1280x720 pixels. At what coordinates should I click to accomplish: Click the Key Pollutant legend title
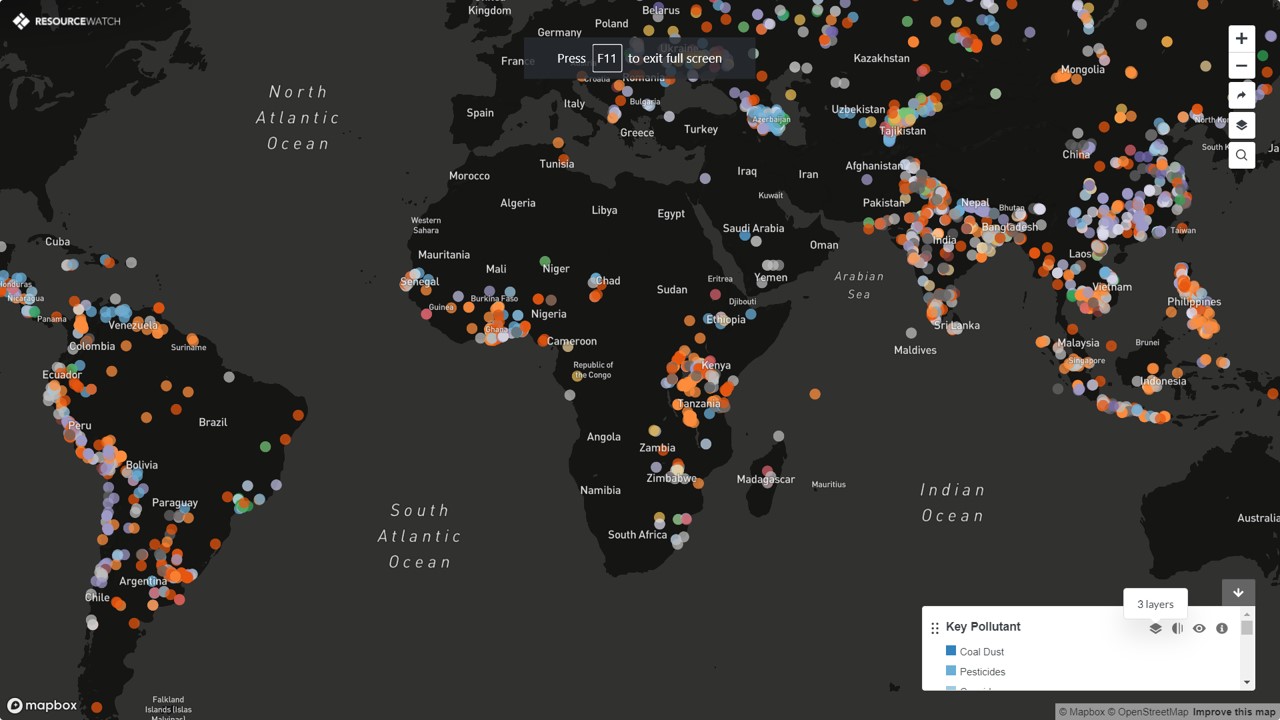983,627
